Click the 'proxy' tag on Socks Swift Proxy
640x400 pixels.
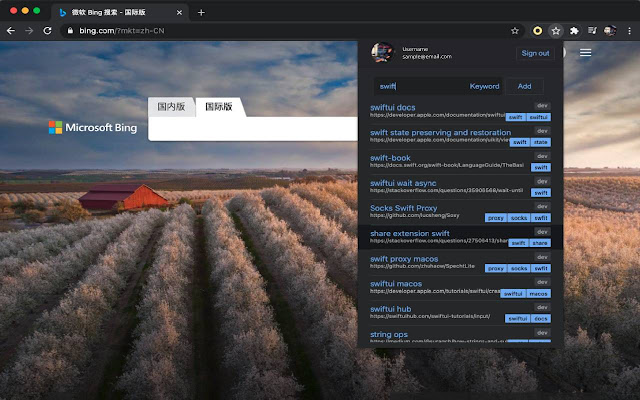click(x=496, y=218)
